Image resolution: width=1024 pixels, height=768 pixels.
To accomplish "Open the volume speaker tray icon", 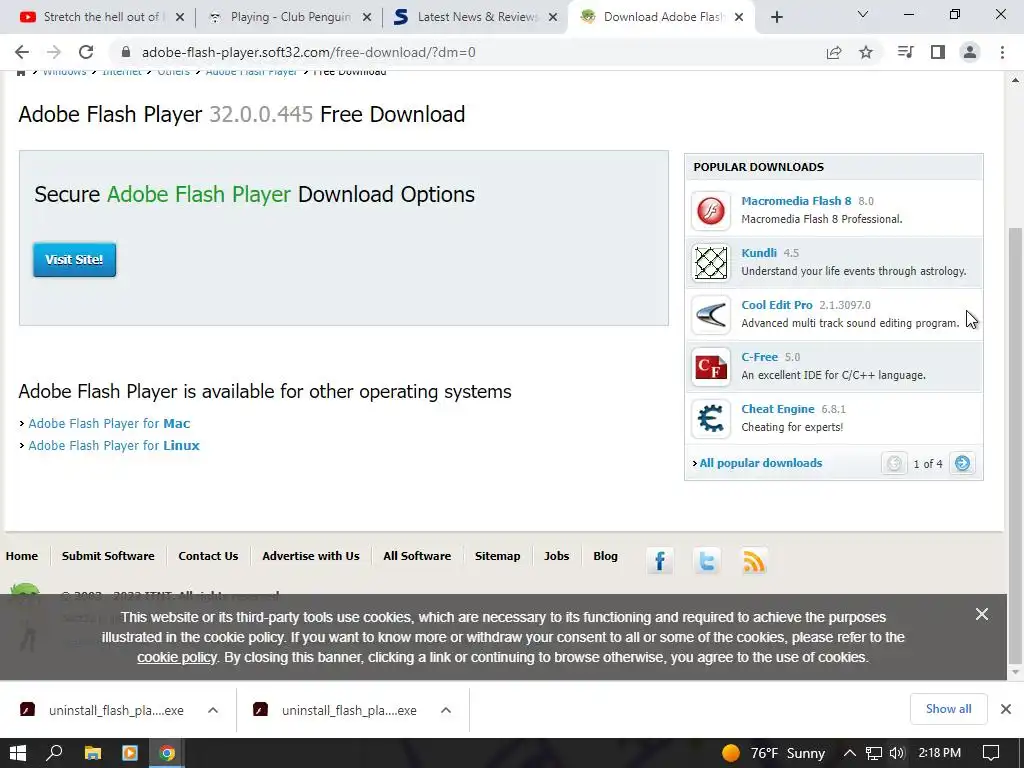I will (x=897, y=753).
